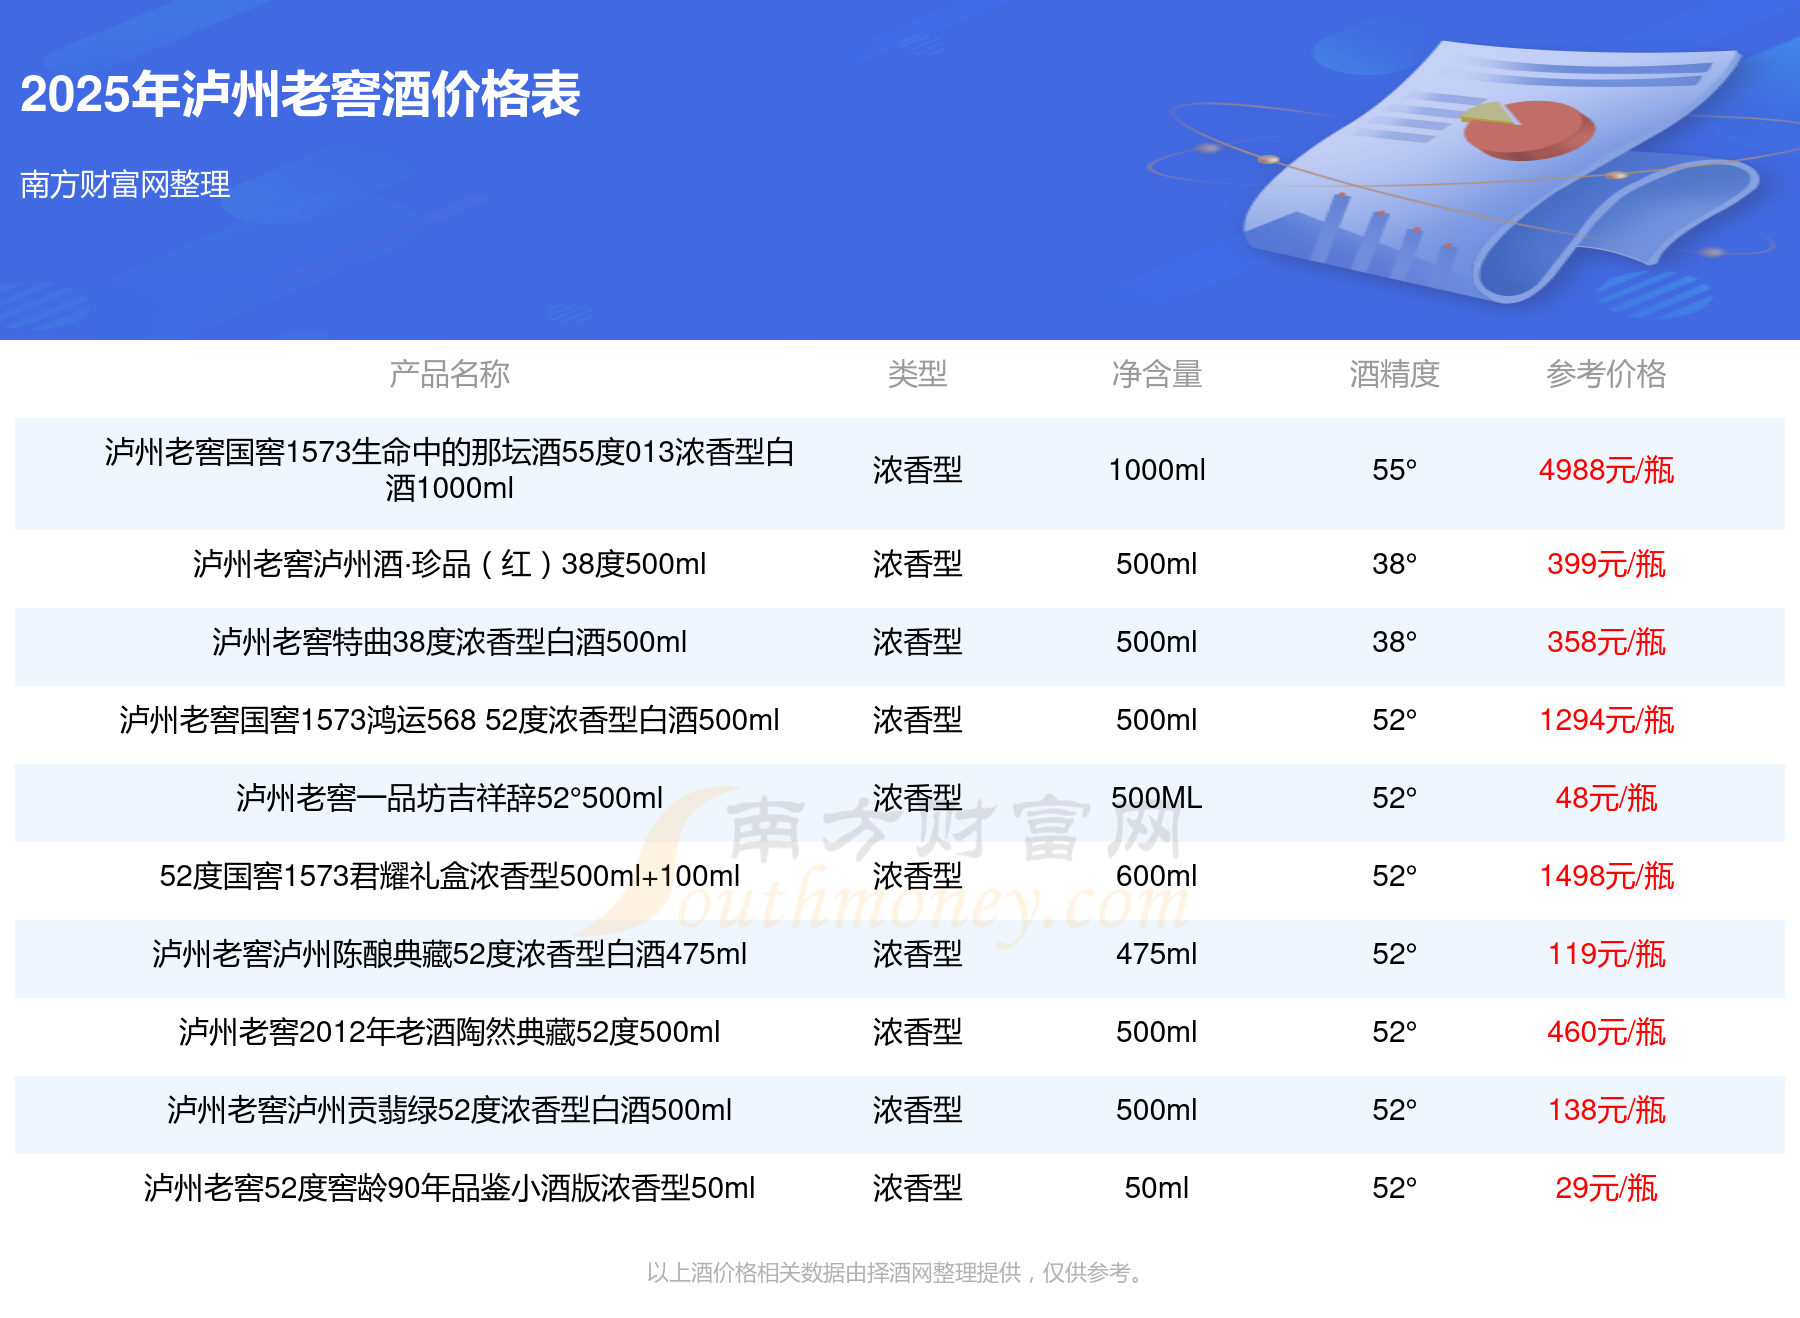Image resolution: width=1800 pixels, height=1318 pixels.
Task: Click the 50ml net content value
Action: (1156, 1188)
